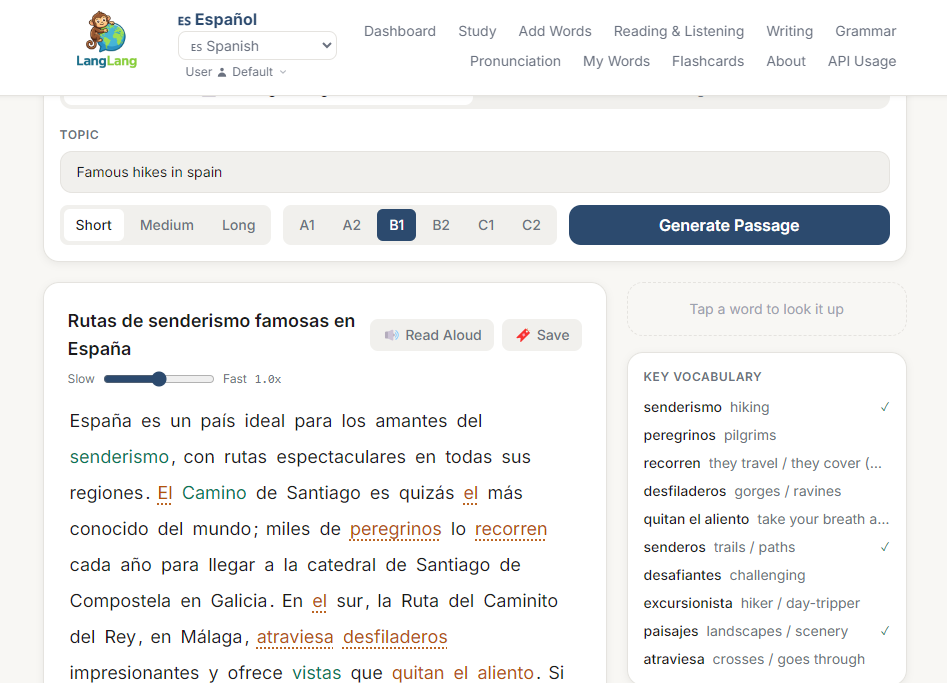Choose level A2

[x=352, y=225]
